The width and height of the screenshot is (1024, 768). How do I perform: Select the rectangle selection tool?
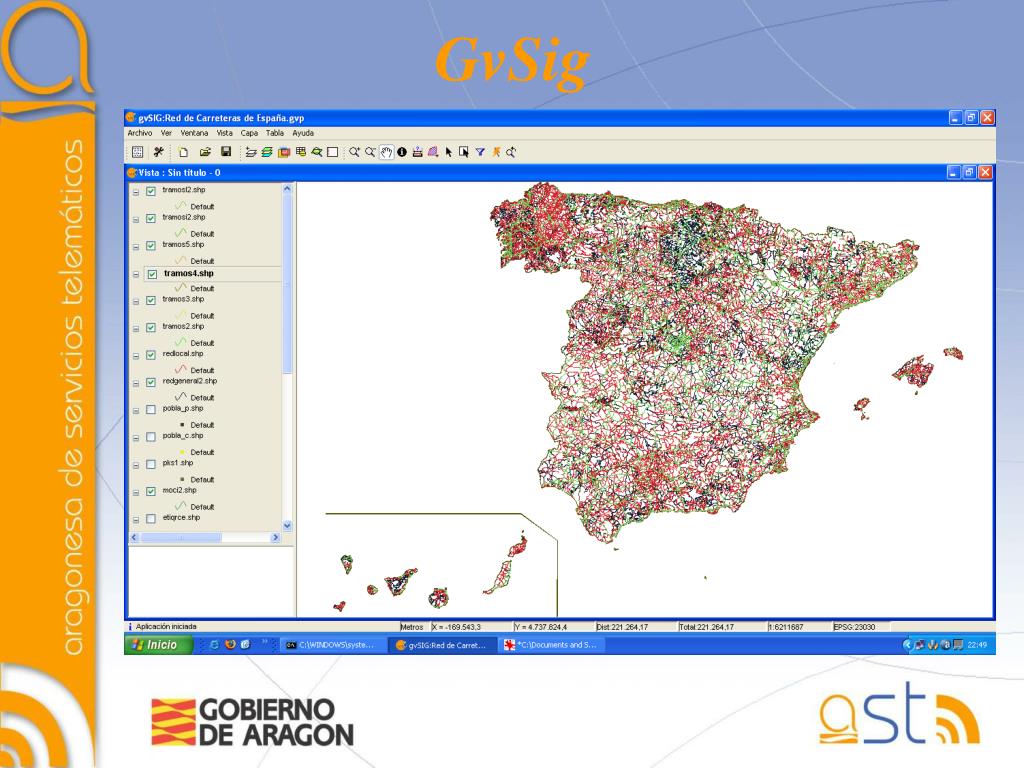(464, 152)
